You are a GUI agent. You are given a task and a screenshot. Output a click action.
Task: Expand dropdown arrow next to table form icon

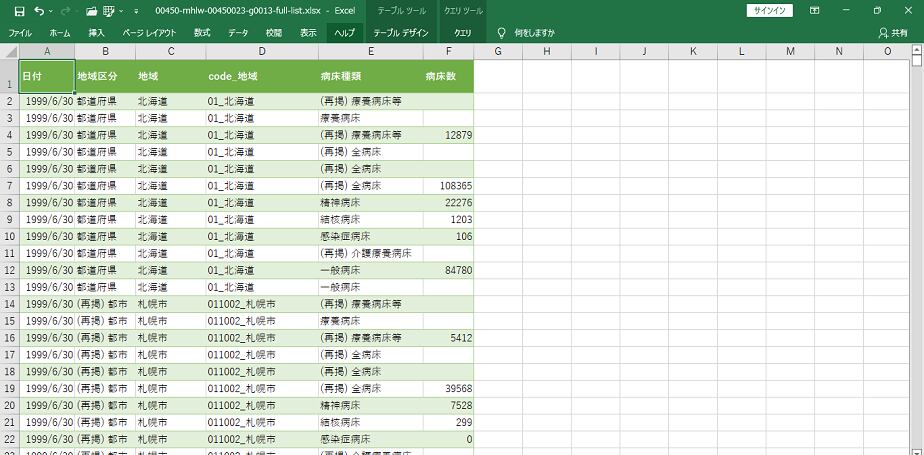pos(121,11)
